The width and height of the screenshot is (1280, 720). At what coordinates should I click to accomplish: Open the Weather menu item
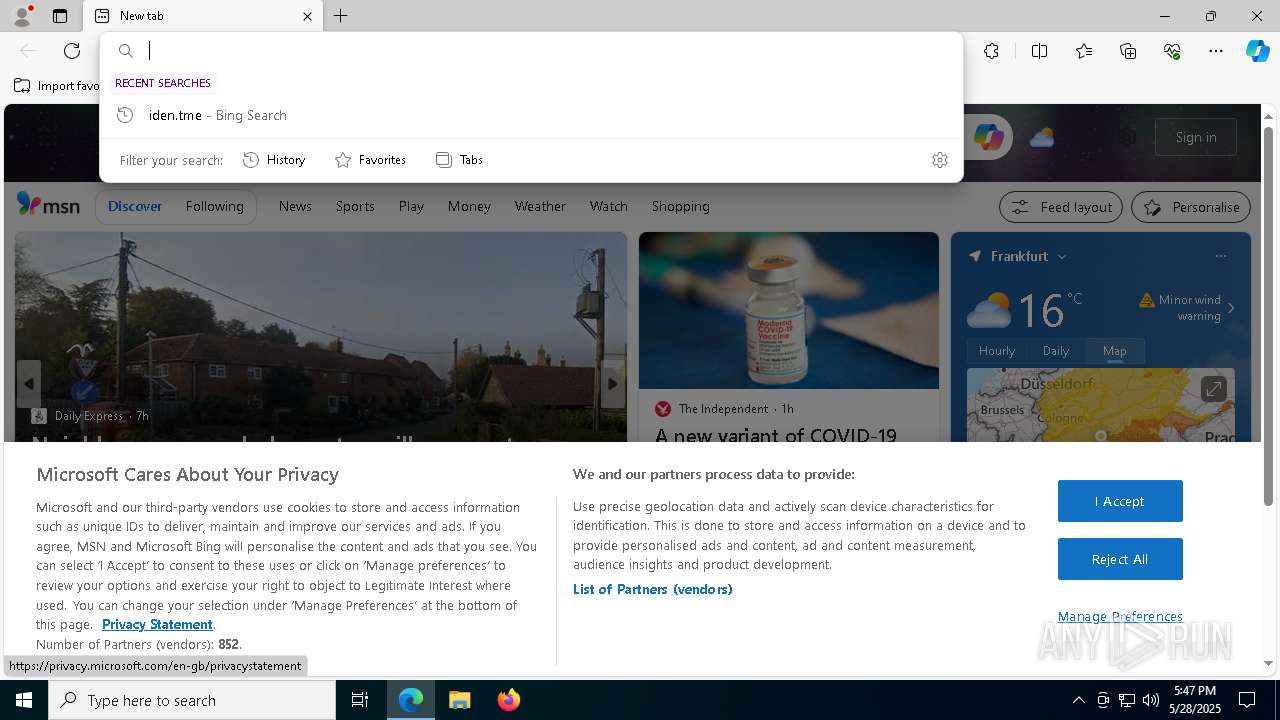(x=540, y=206)
